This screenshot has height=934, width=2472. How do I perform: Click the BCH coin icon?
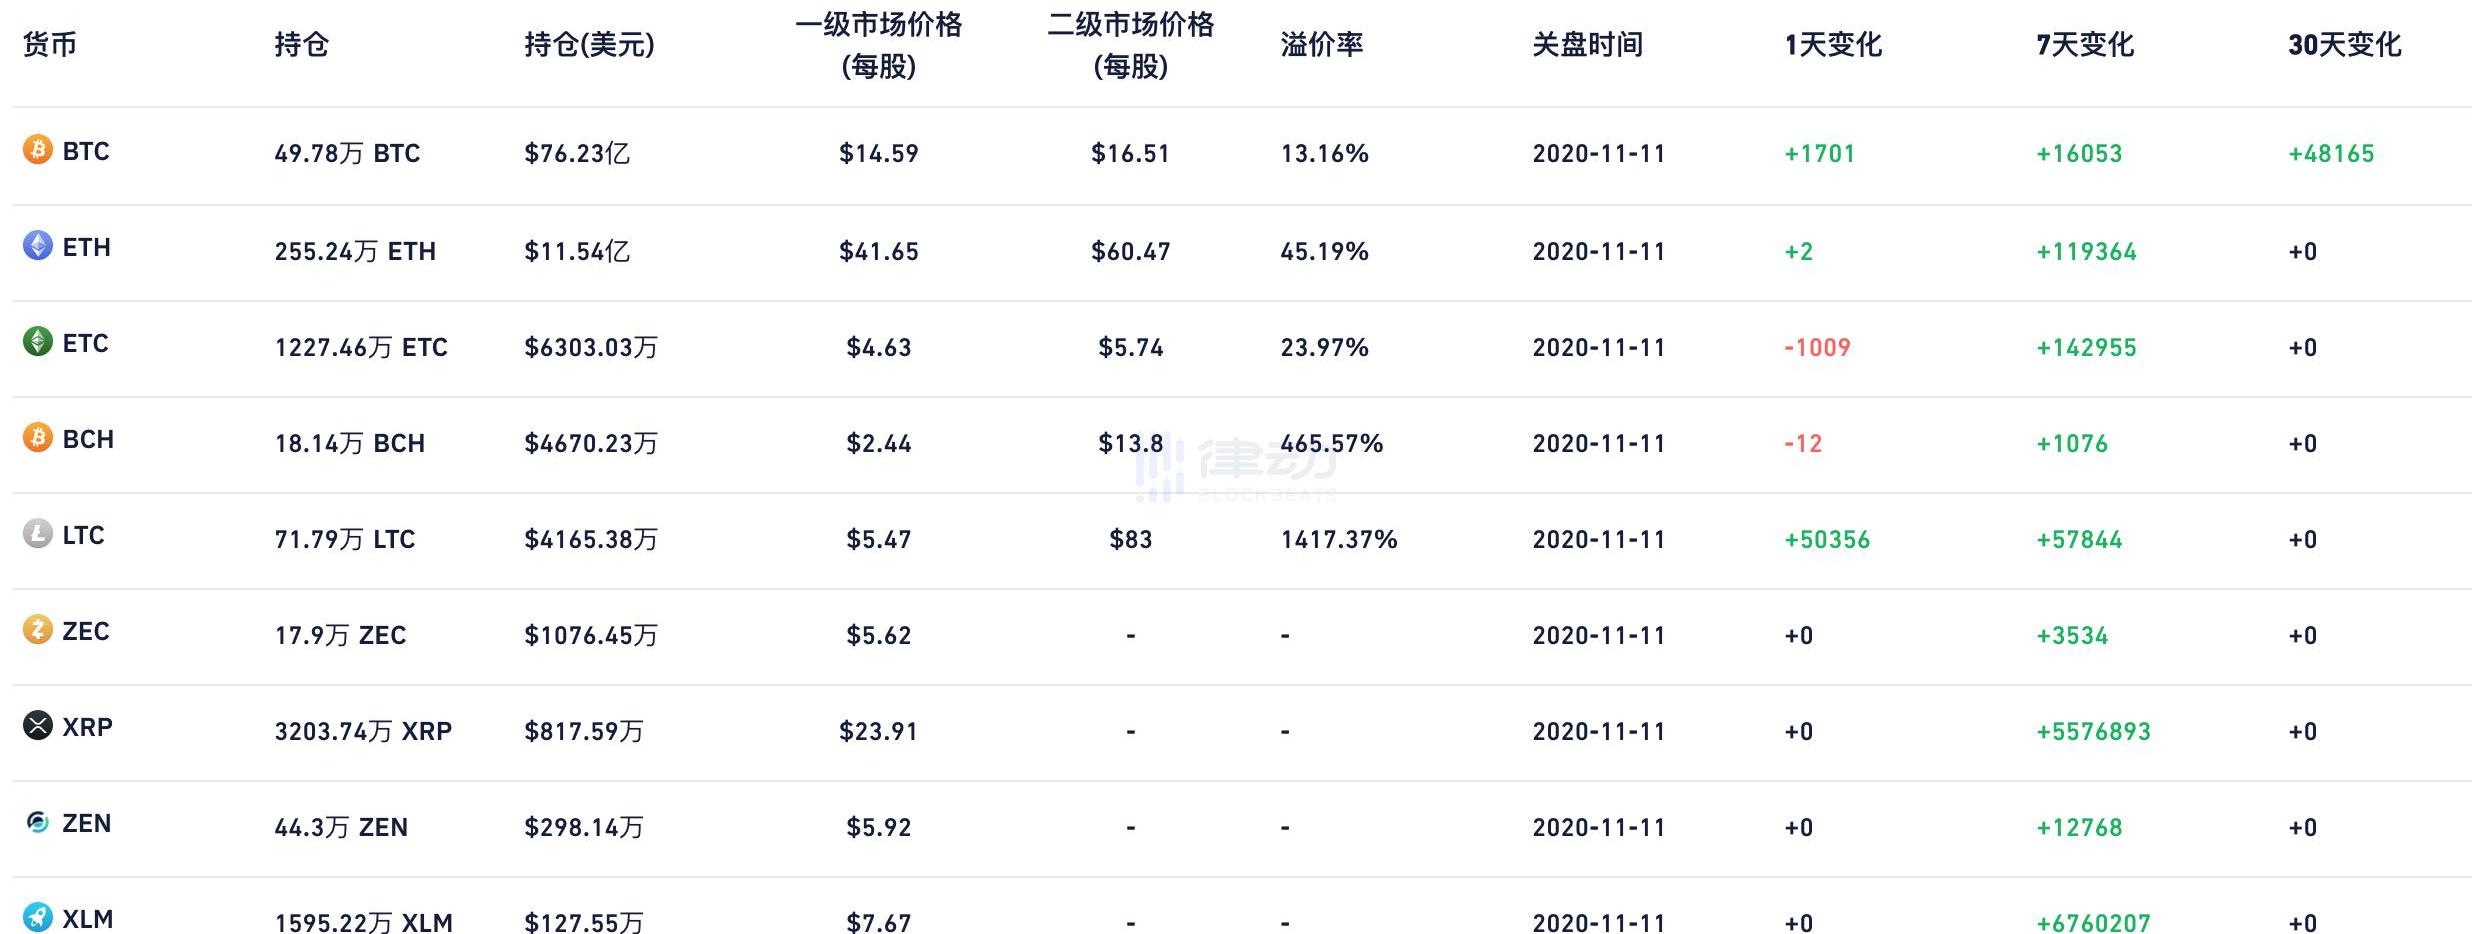pyautogui.click(x=38, y=438)
